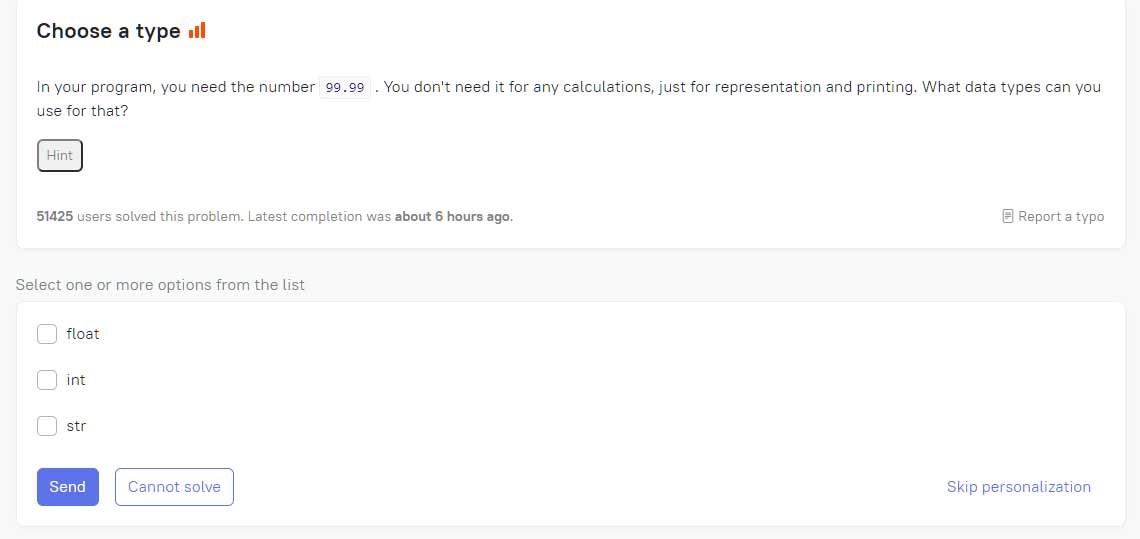
Task: Click the 51425 users solved count
Action: click(55, 216)
